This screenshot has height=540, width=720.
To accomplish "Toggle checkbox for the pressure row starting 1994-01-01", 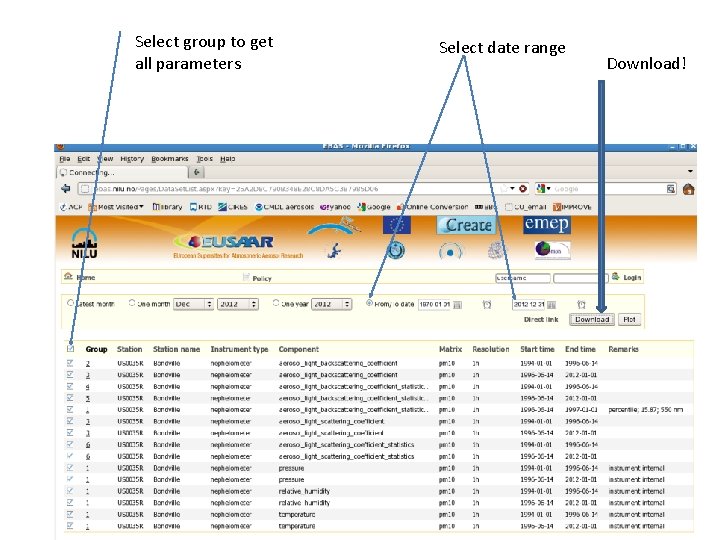I will [70, 467].
